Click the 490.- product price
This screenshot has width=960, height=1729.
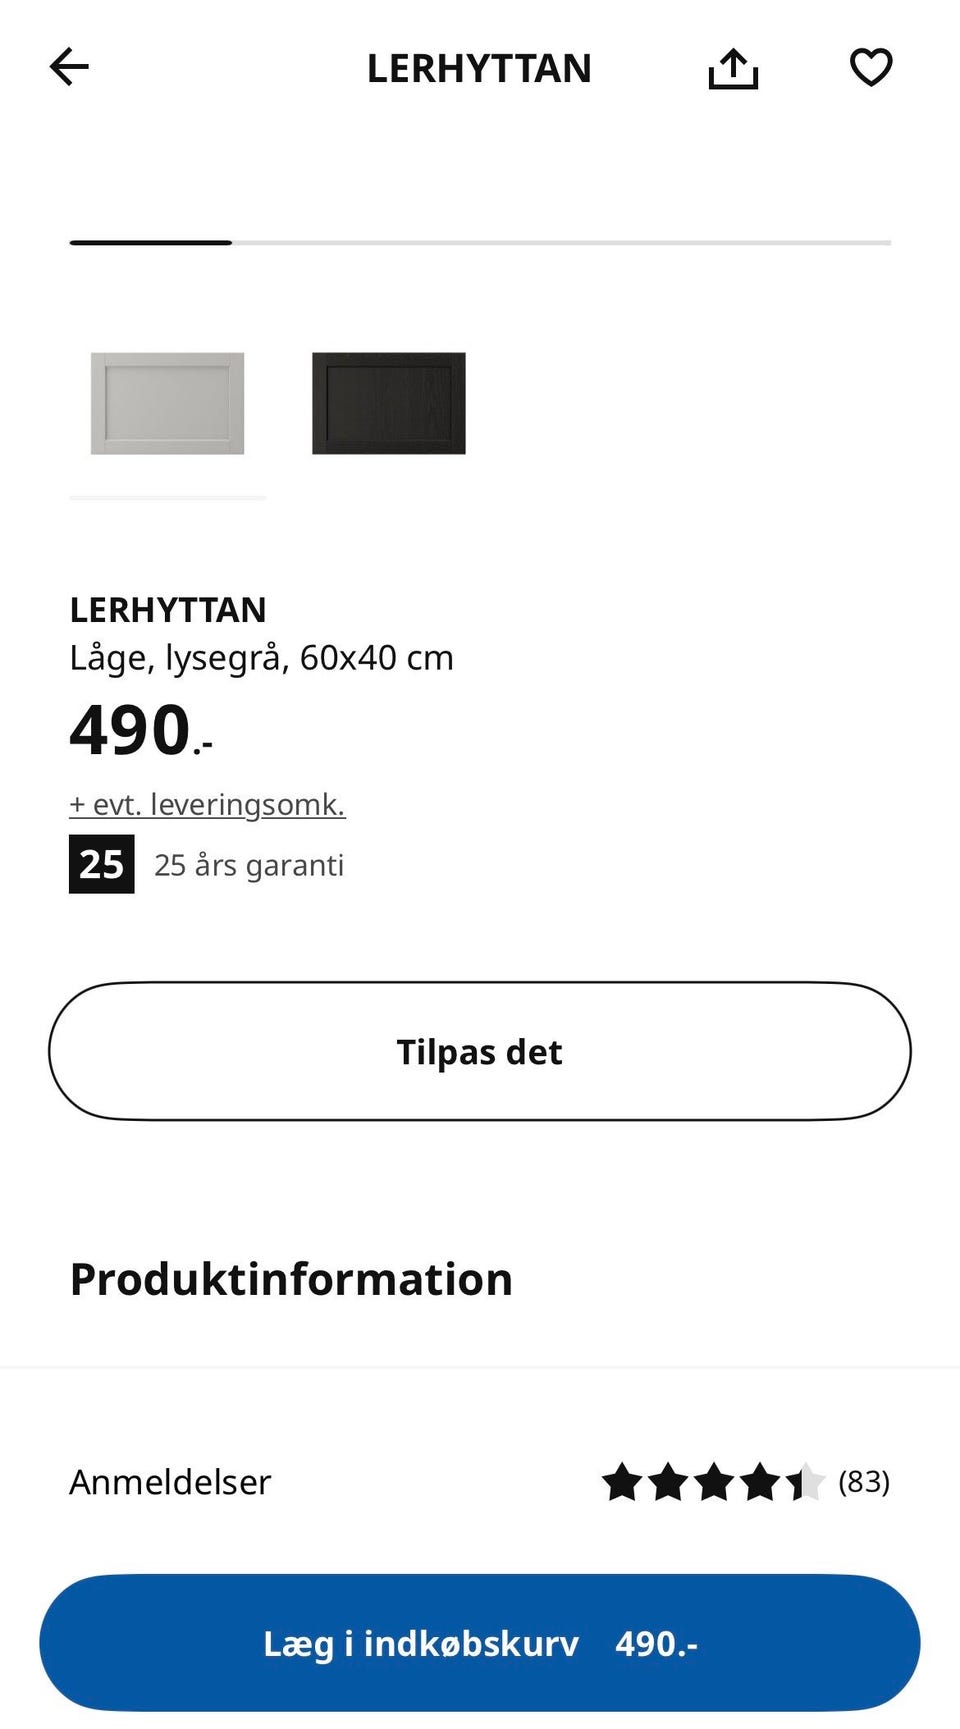coord(140,730)
